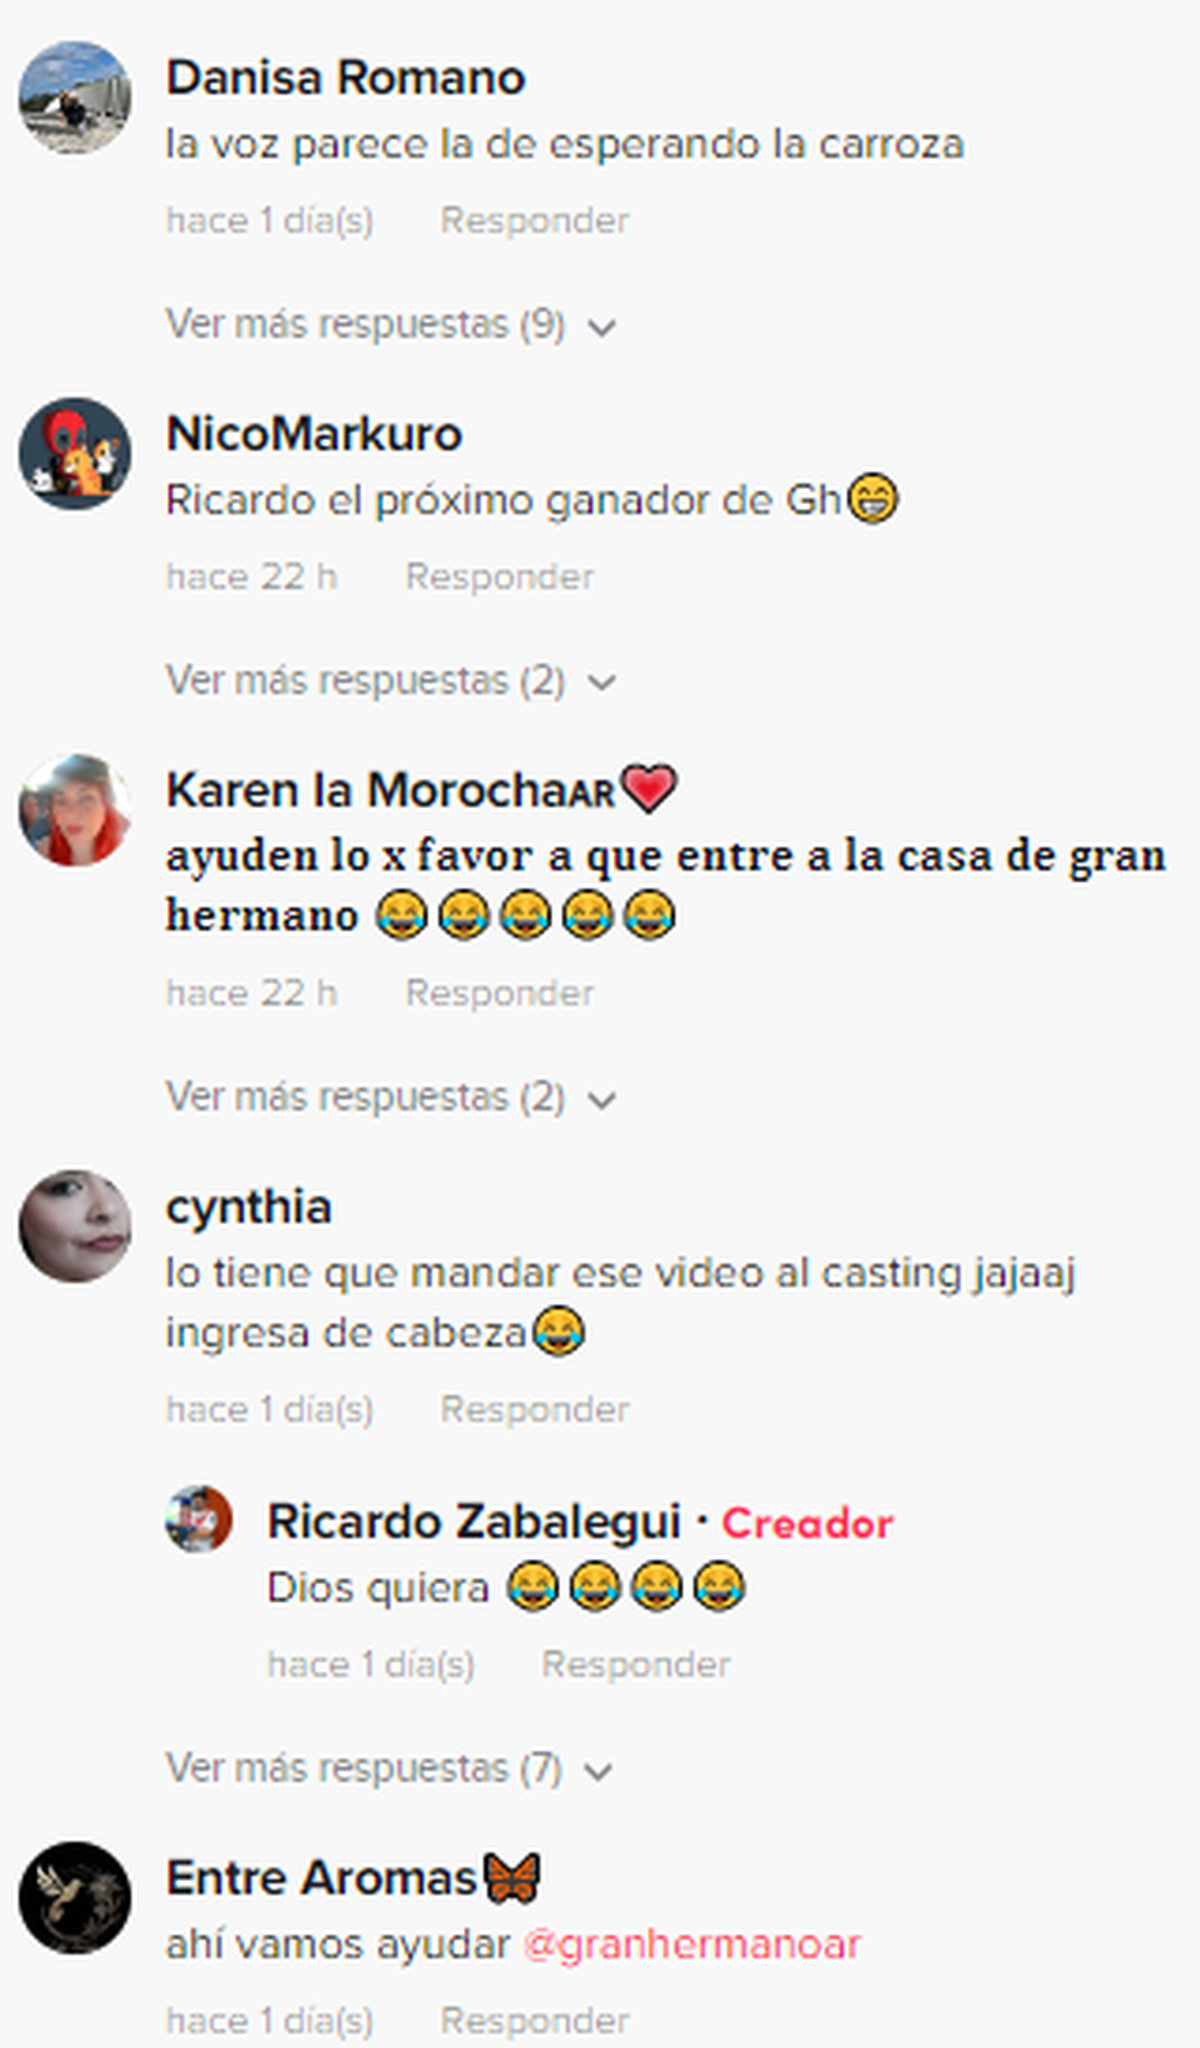This screenshot has width=1200, height=2048.
Task: Reply to Ricardo Zabalegui's creator comment
Action: (x=636, y=1664)
